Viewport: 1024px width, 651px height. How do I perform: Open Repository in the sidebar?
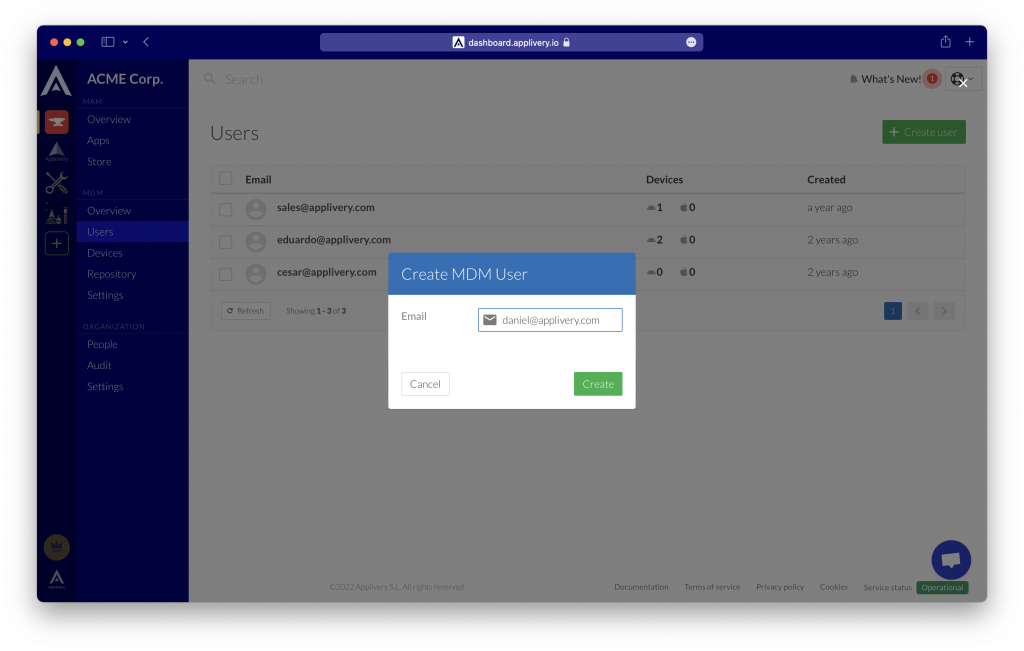click(x=112, y=274)
